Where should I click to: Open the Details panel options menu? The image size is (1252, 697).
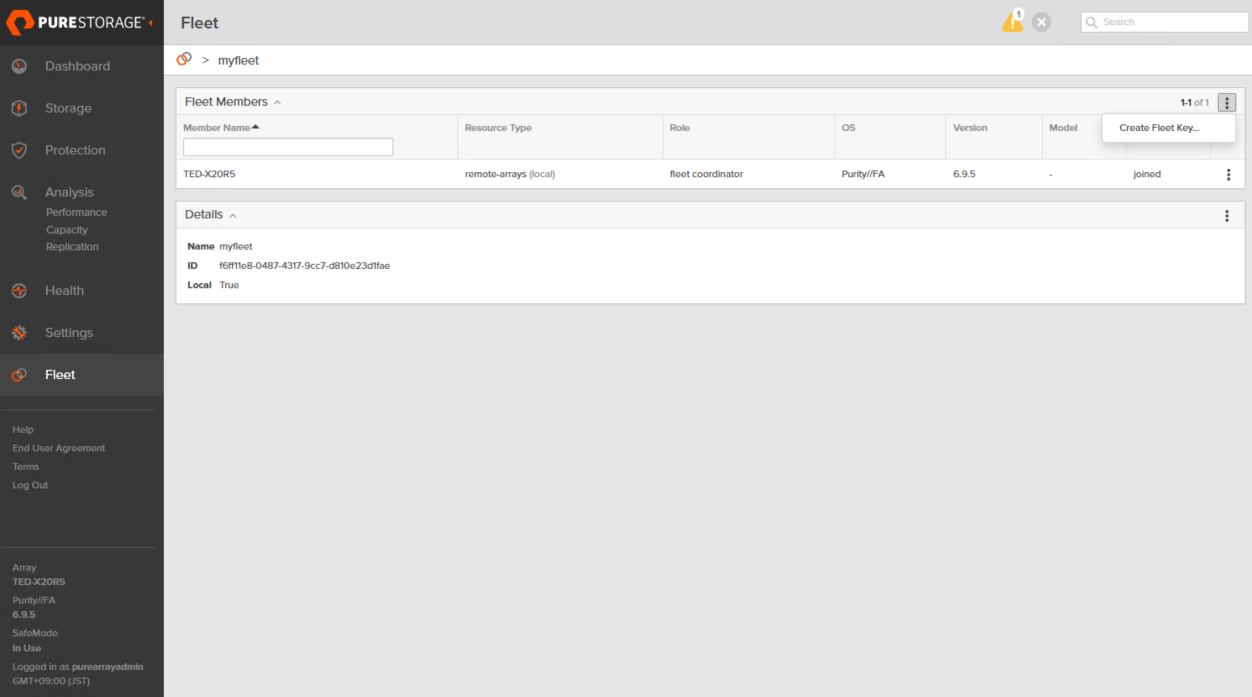(x=1227, y=215)
